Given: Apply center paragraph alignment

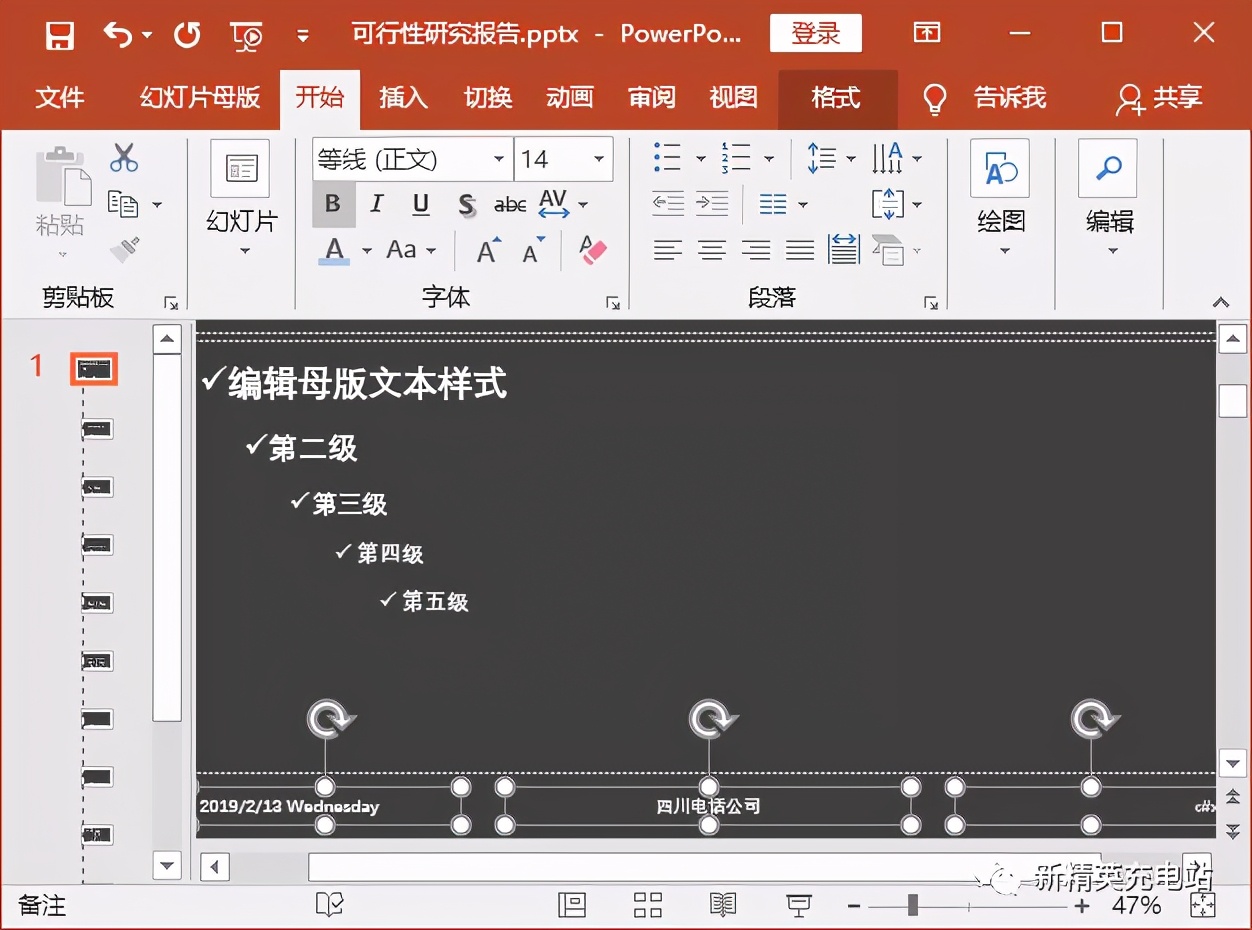Looking at the screenshot, I should (711, 249).
